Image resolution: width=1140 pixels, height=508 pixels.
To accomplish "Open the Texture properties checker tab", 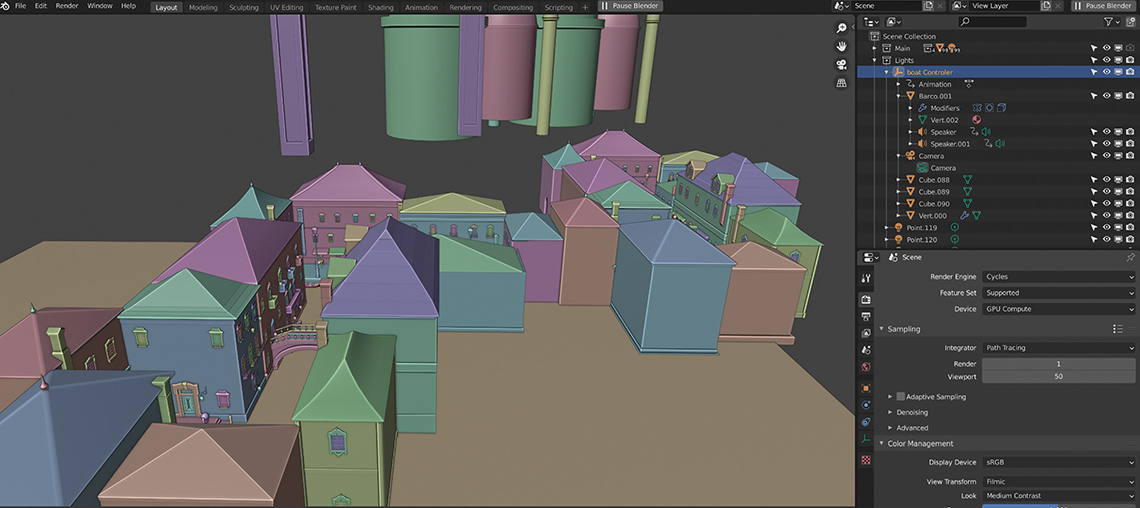I will pyautogui.click(x=866, y=460).
